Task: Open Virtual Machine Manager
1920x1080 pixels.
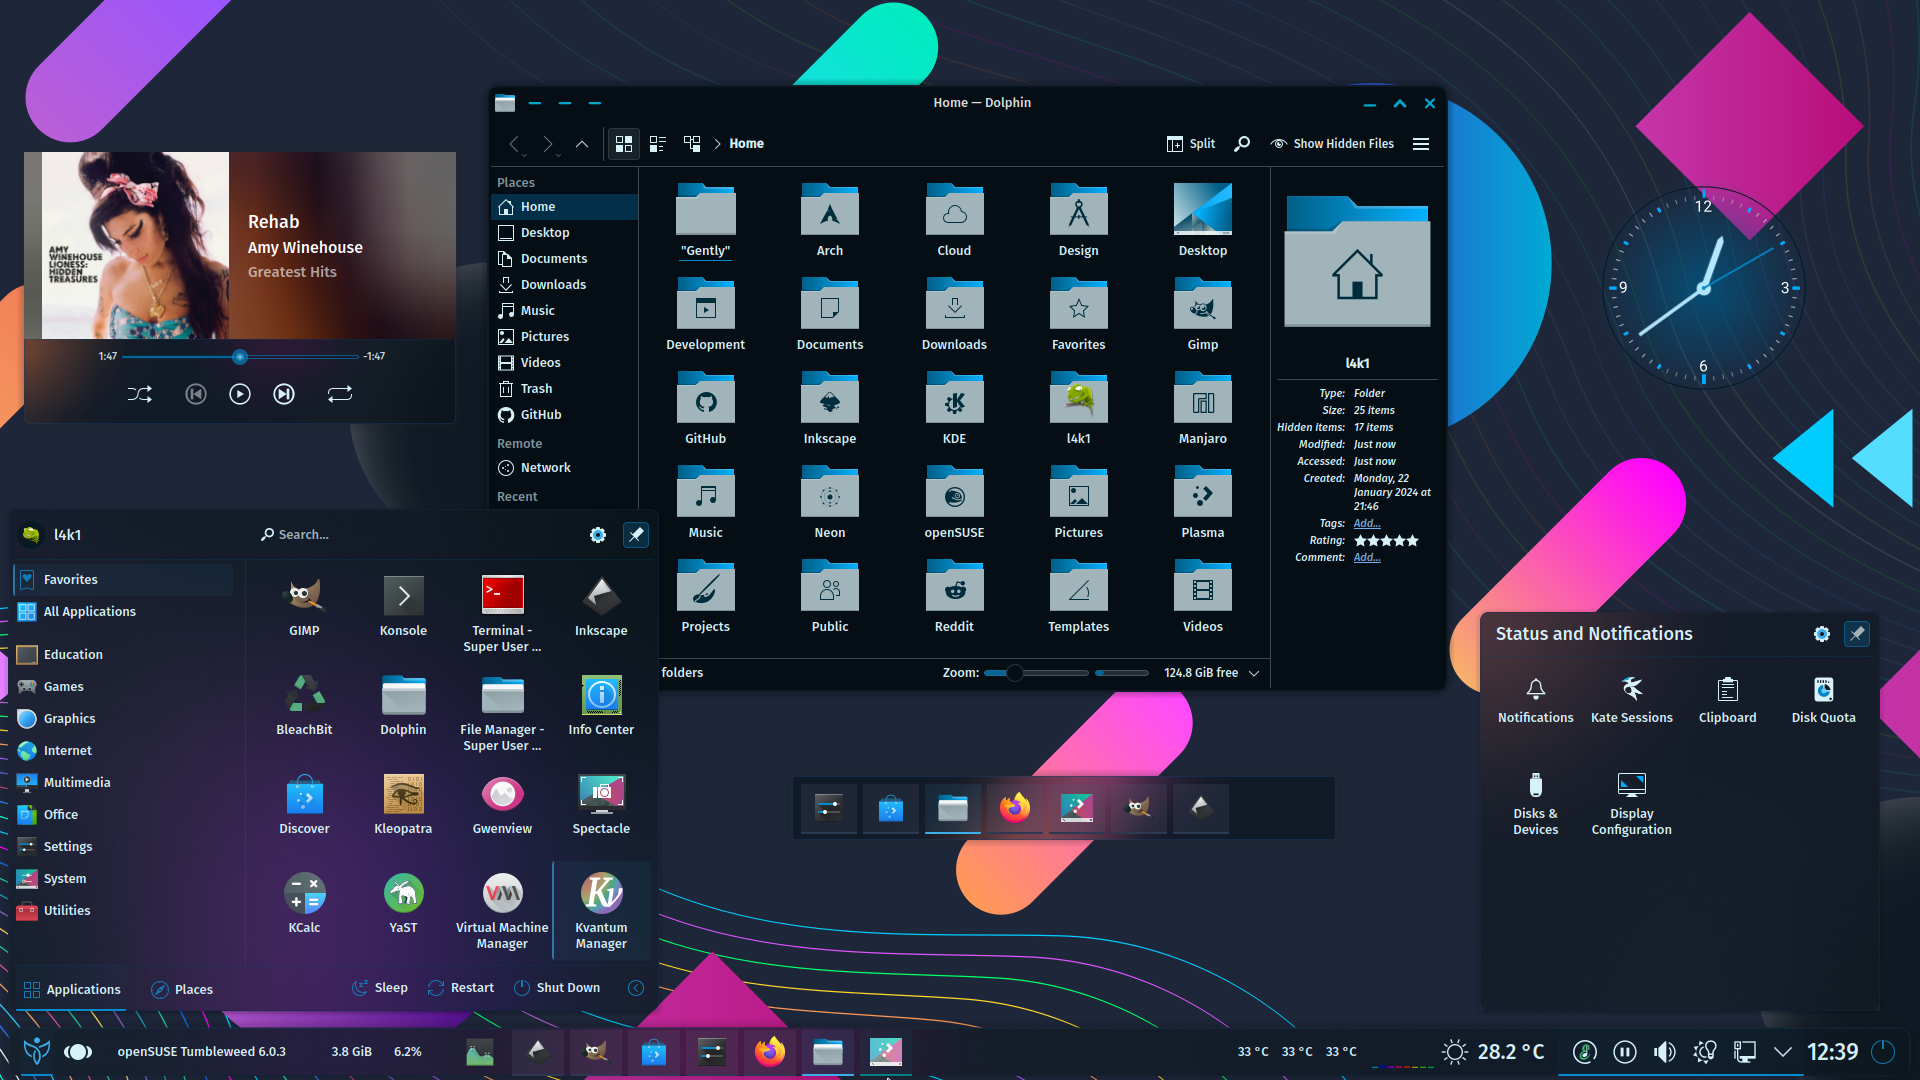Action: point(502,911)
